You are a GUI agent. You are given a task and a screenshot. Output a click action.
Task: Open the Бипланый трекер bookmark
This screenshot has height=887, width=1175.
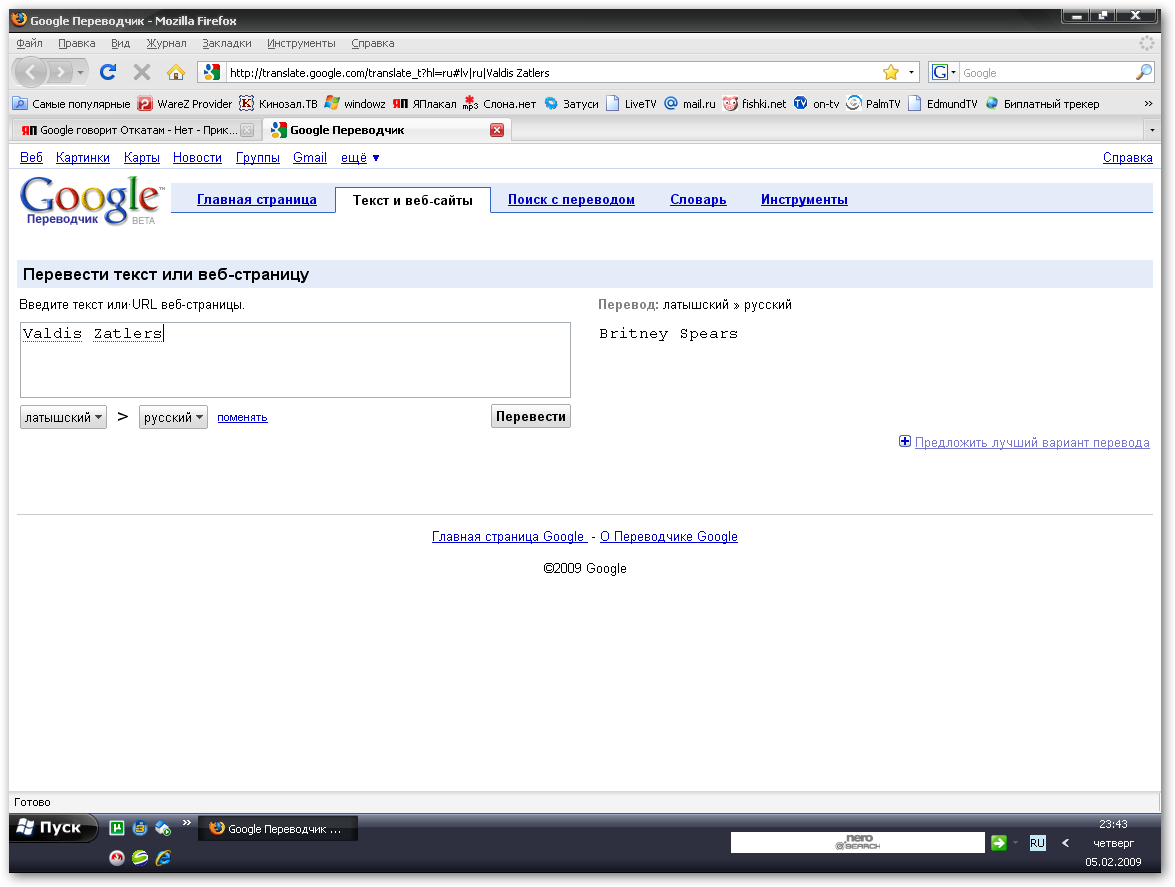pyautogui.click(x=1042, y=103)
